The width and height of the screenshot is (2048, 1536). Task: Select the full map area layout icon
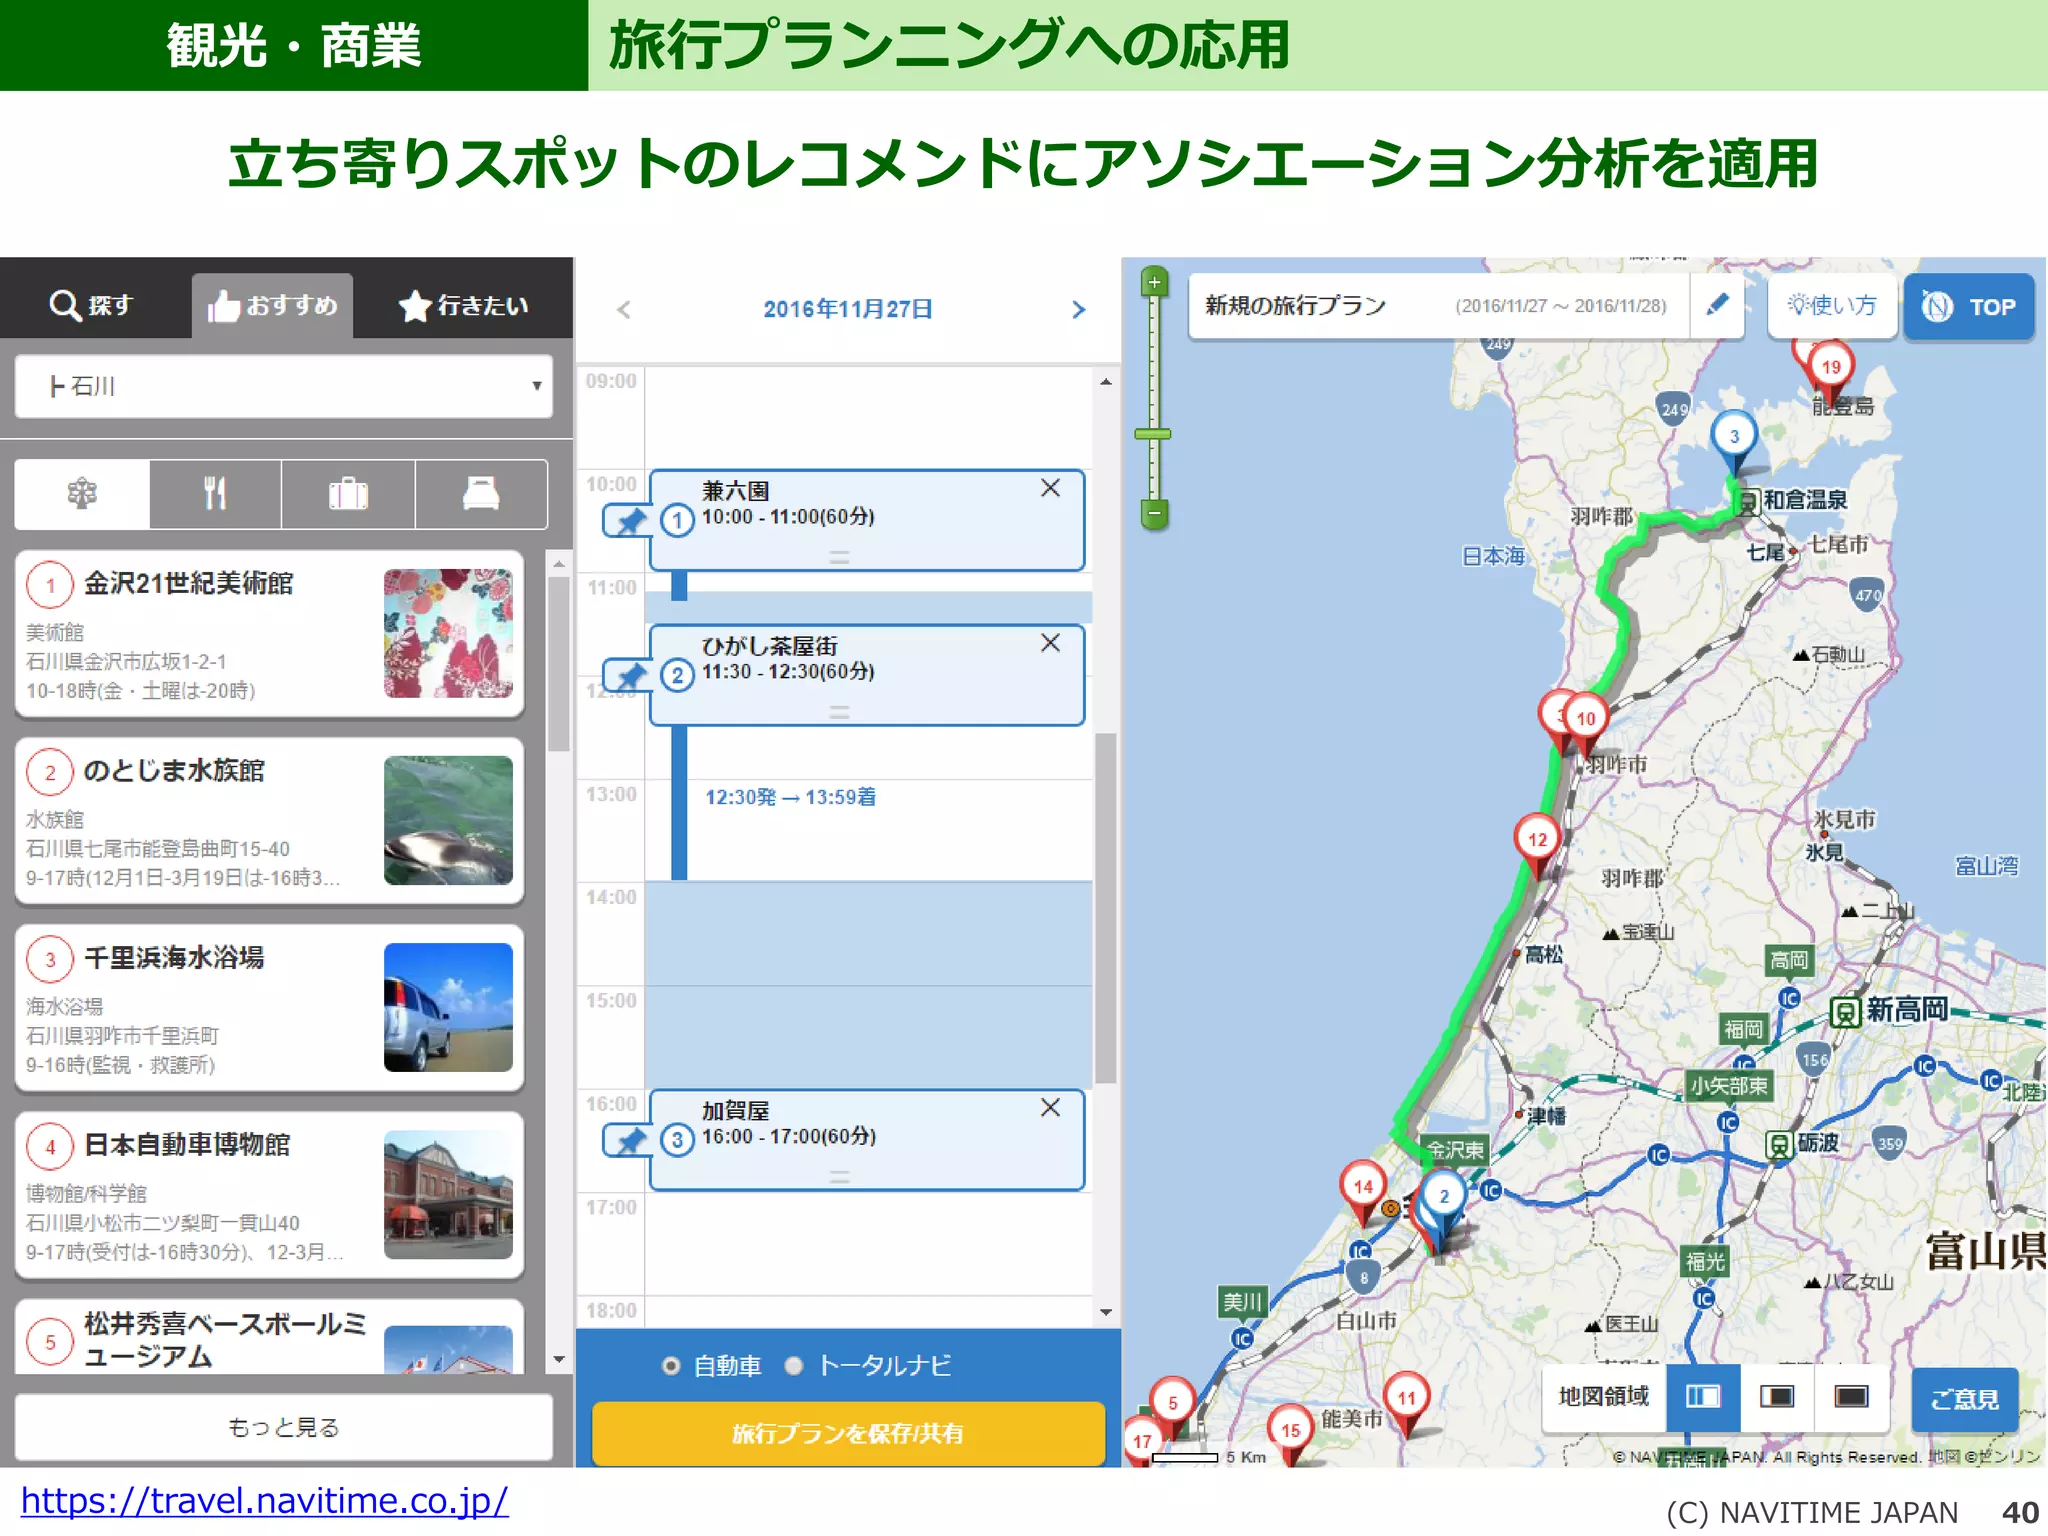(1851, 1396)
